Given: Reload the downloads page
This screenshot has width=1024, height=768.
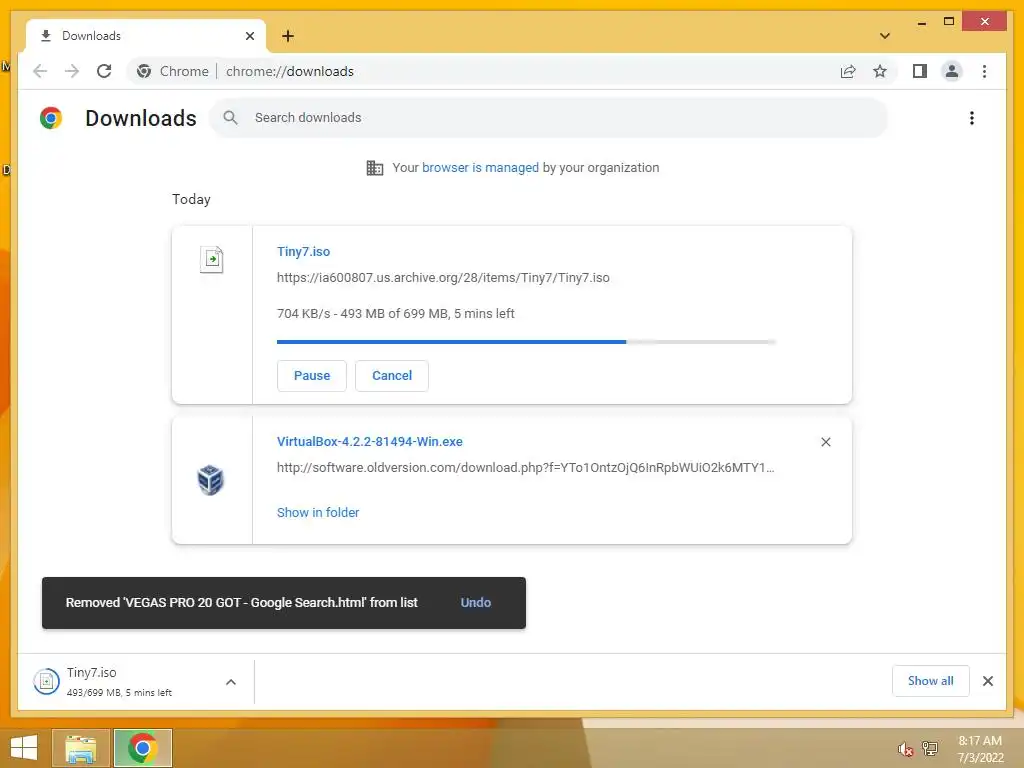Looking at the screenshot, I should (x=104, y=71).
